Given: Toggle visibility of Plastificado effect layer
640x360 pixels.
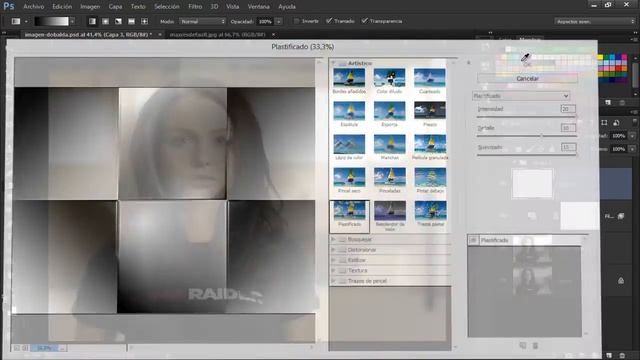Looking at the screenshot, I should pyautogui.click(x=473, y=240).
